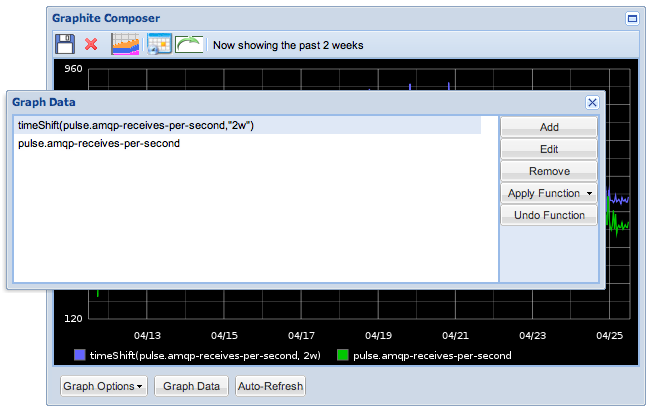Click the 04/17 x-axis date label
This screenshot has width=651, height=412.
pos(301,336)
